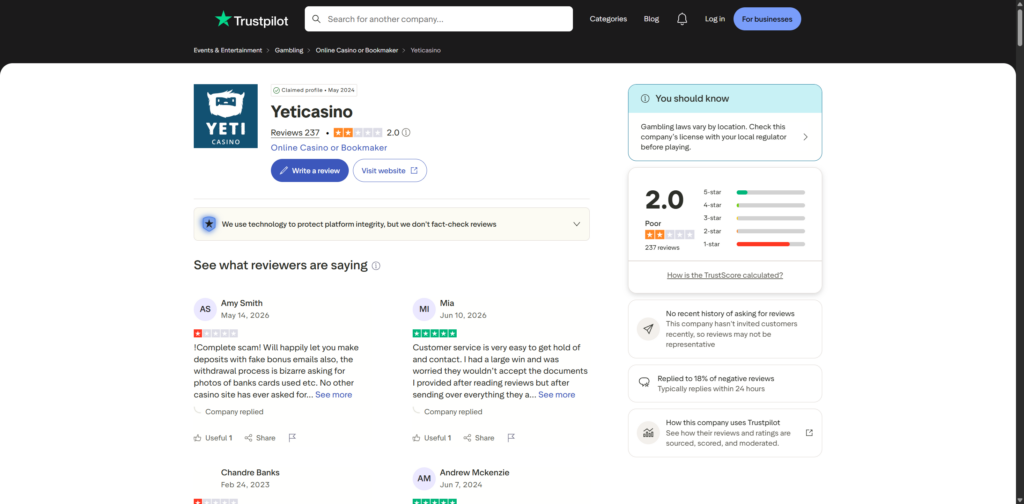Go to Online Casino or Bookmaker breadcrumb

click(x=357, y=50)
